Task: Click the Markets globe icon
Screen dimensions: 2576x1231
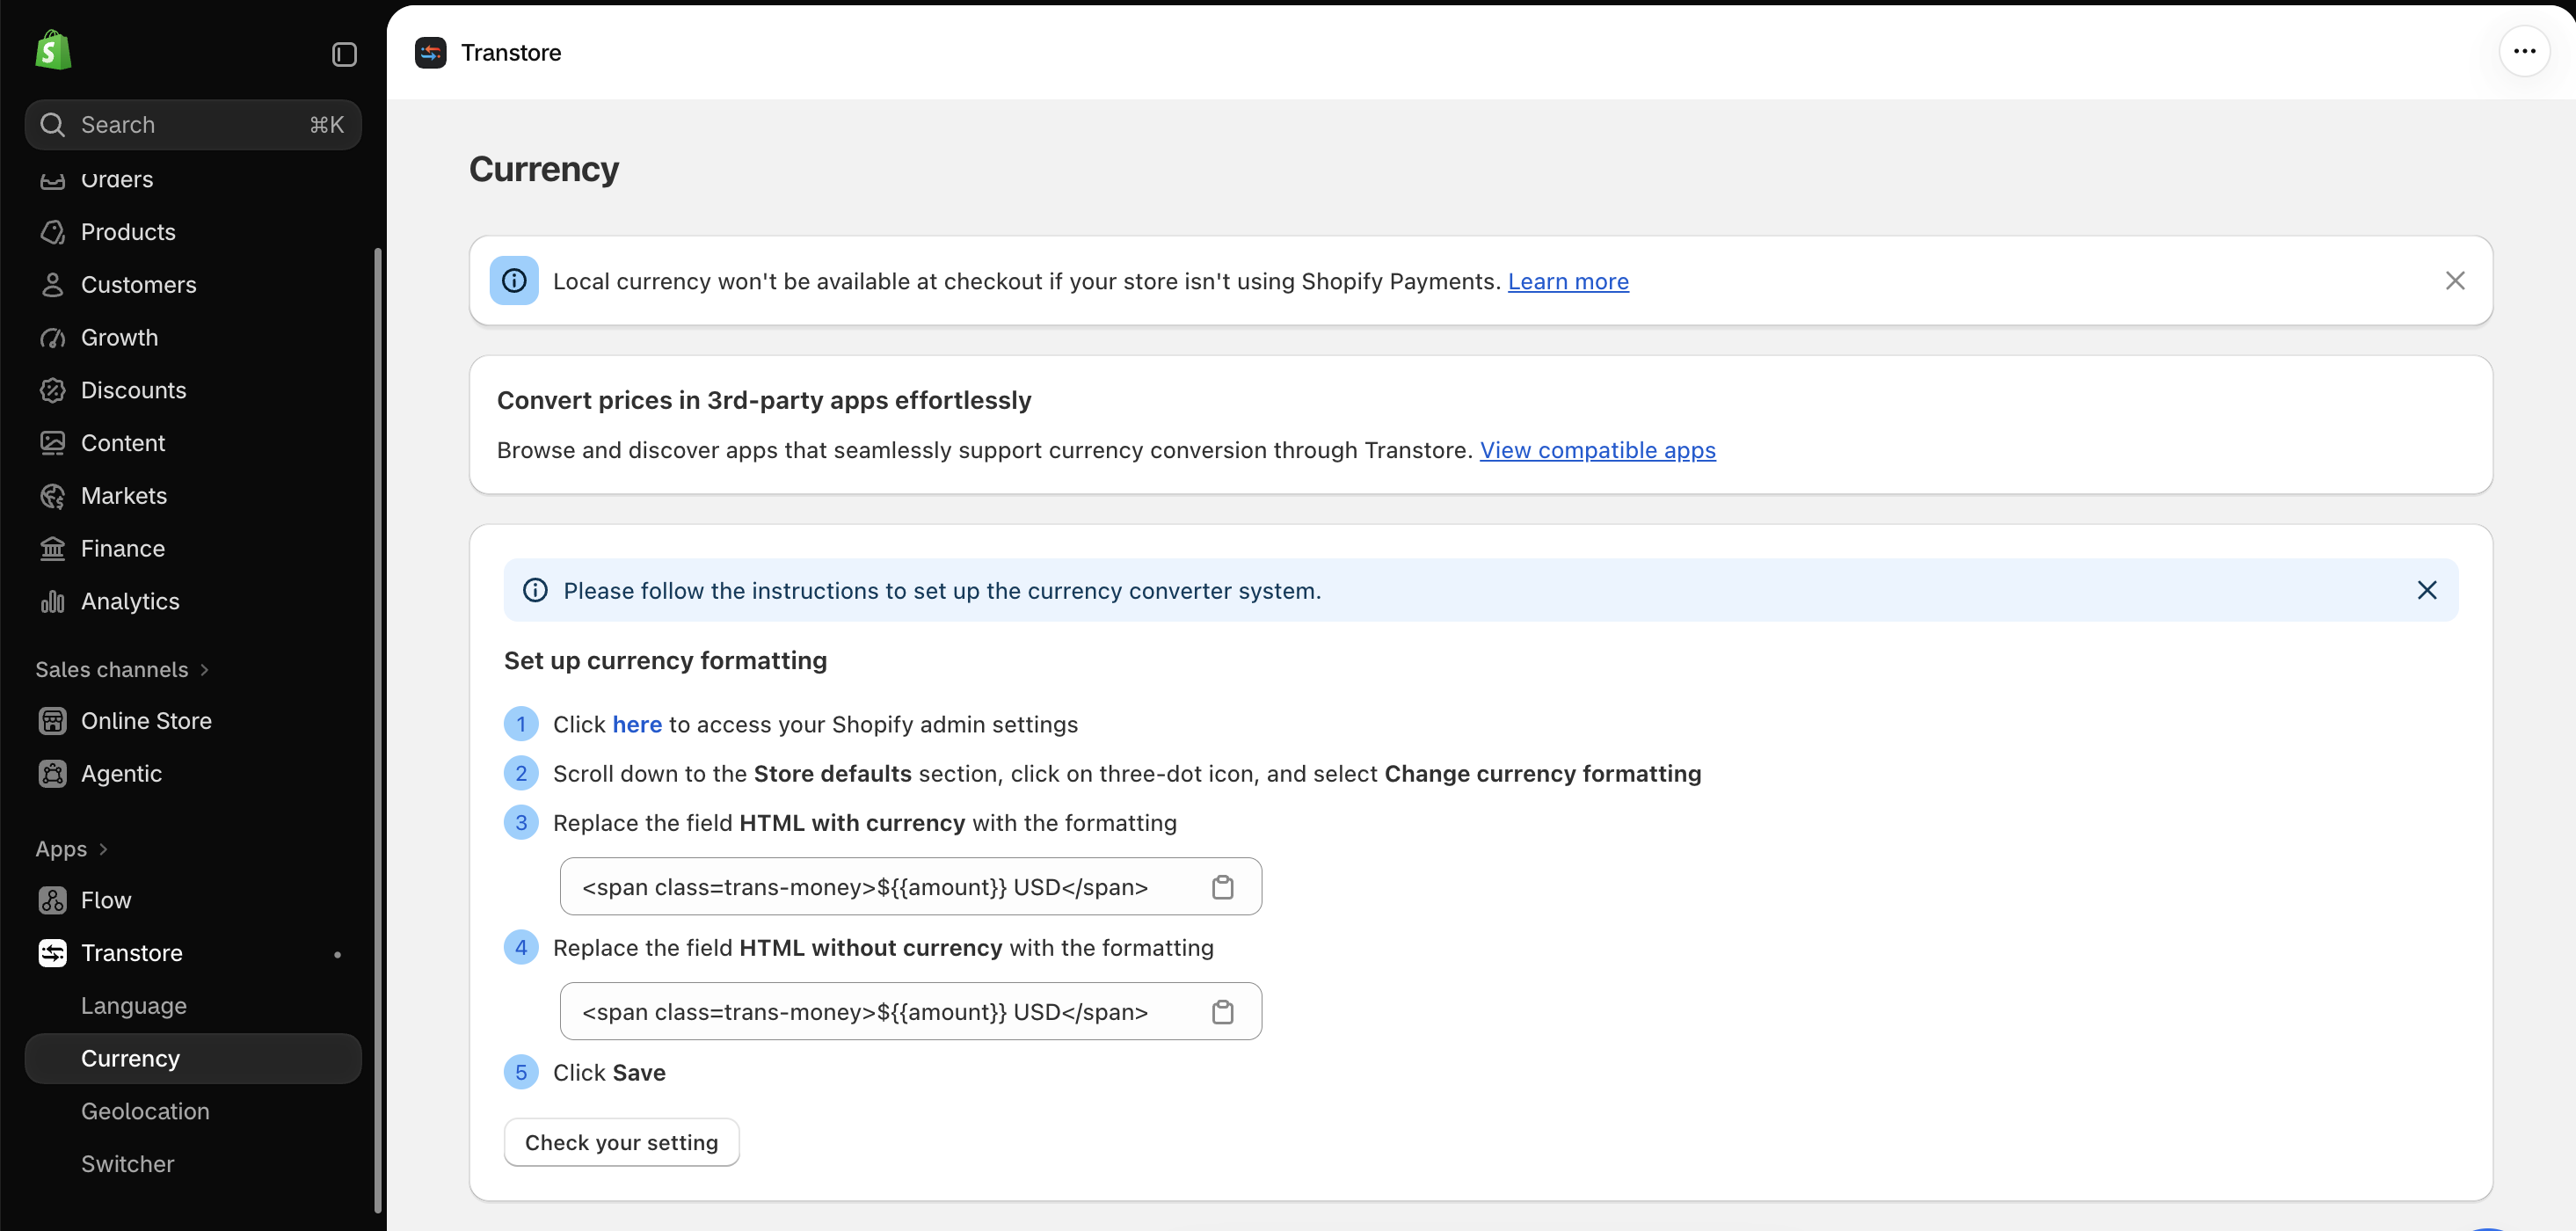Action: (52, 496)
